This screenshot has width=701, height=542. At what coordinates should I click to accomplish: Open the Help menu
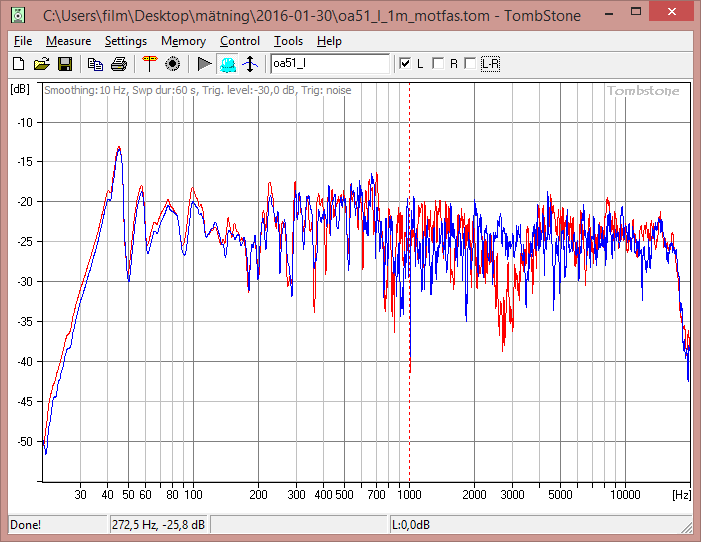[329, 41]
